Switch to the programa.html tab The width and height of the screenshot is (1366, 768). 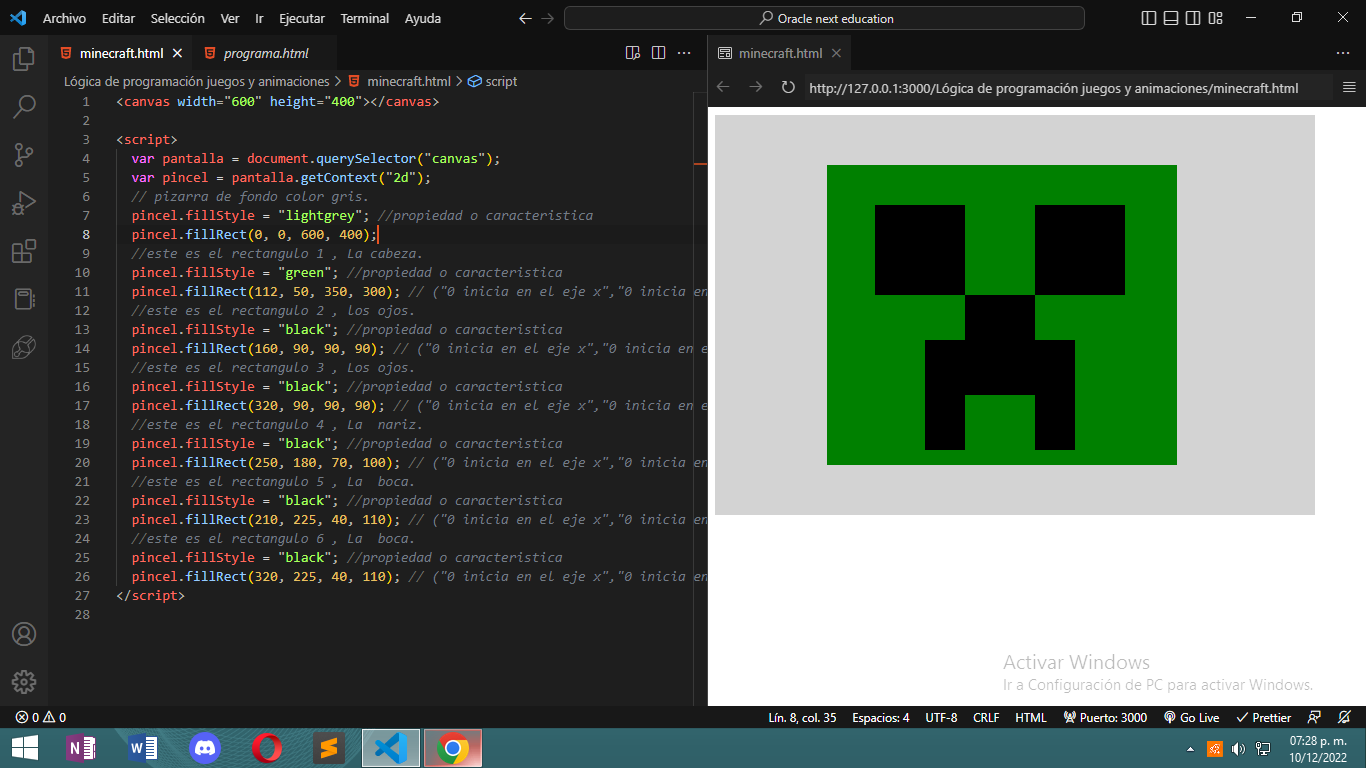click(x=265, y=53)
